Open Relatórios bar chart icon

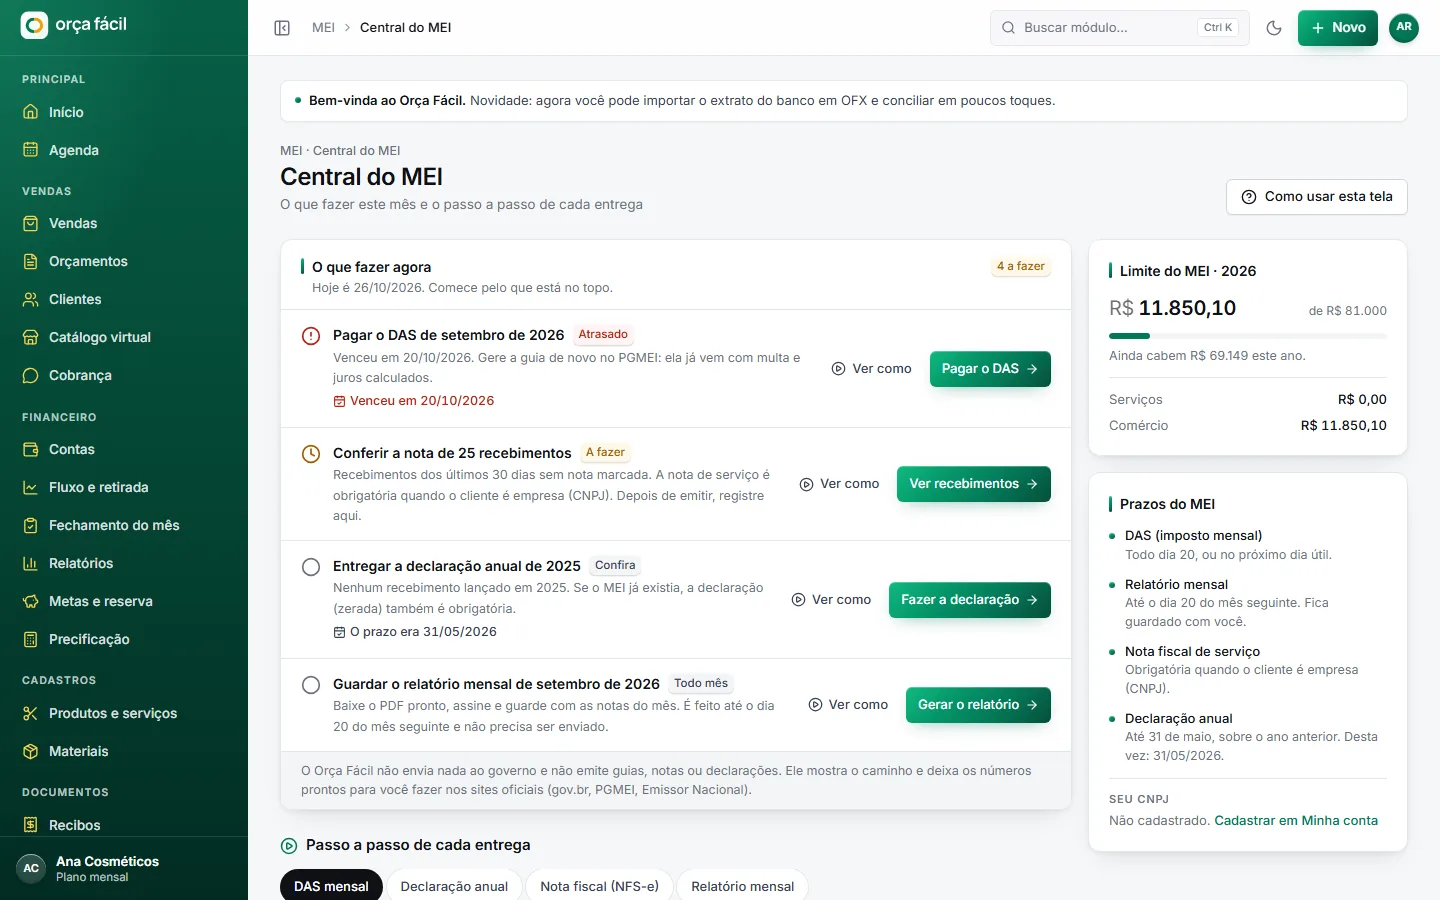tap(31, 563)
